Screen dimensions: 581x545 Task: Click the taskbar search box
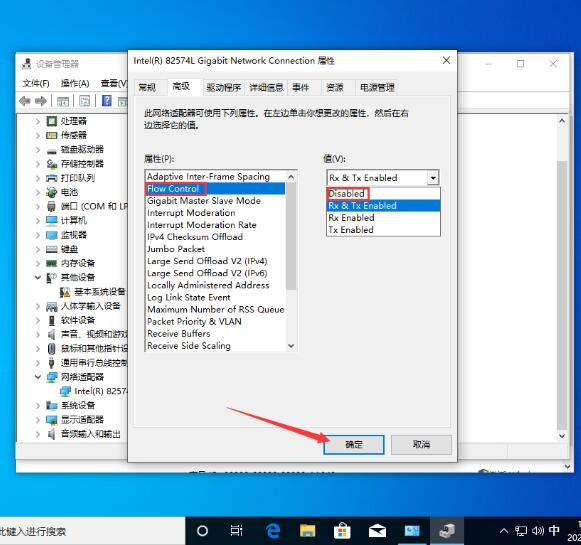pyautogui.click(x=92, y=531)
